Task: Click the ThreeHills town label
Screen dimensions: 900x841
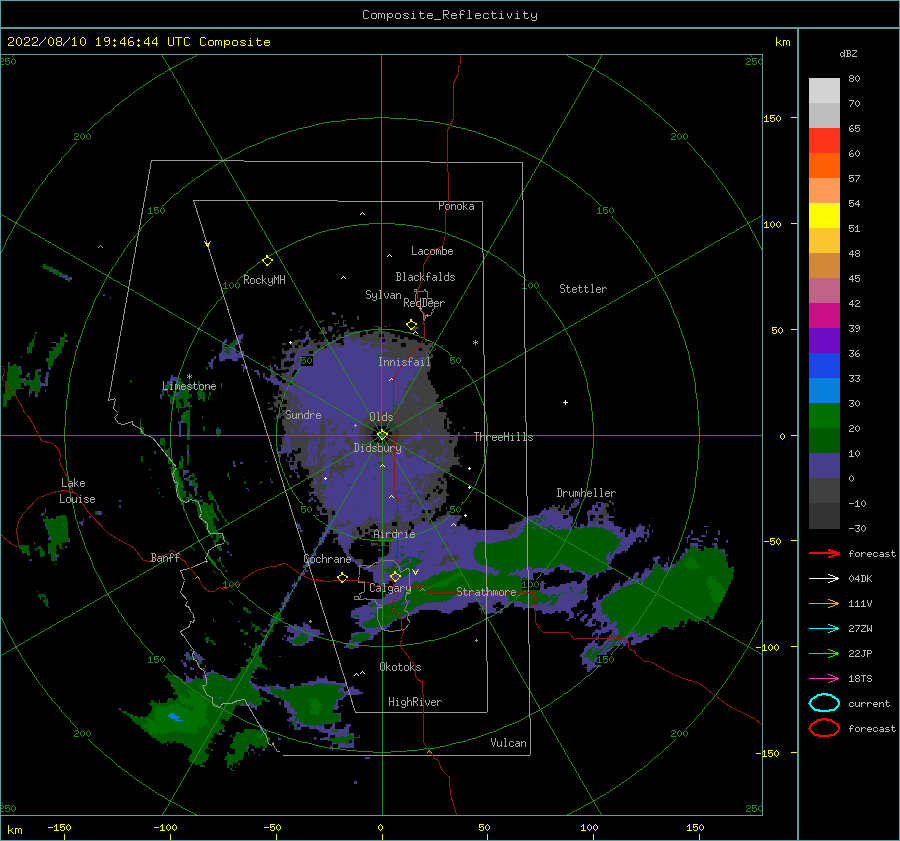Action: point(503,437)
